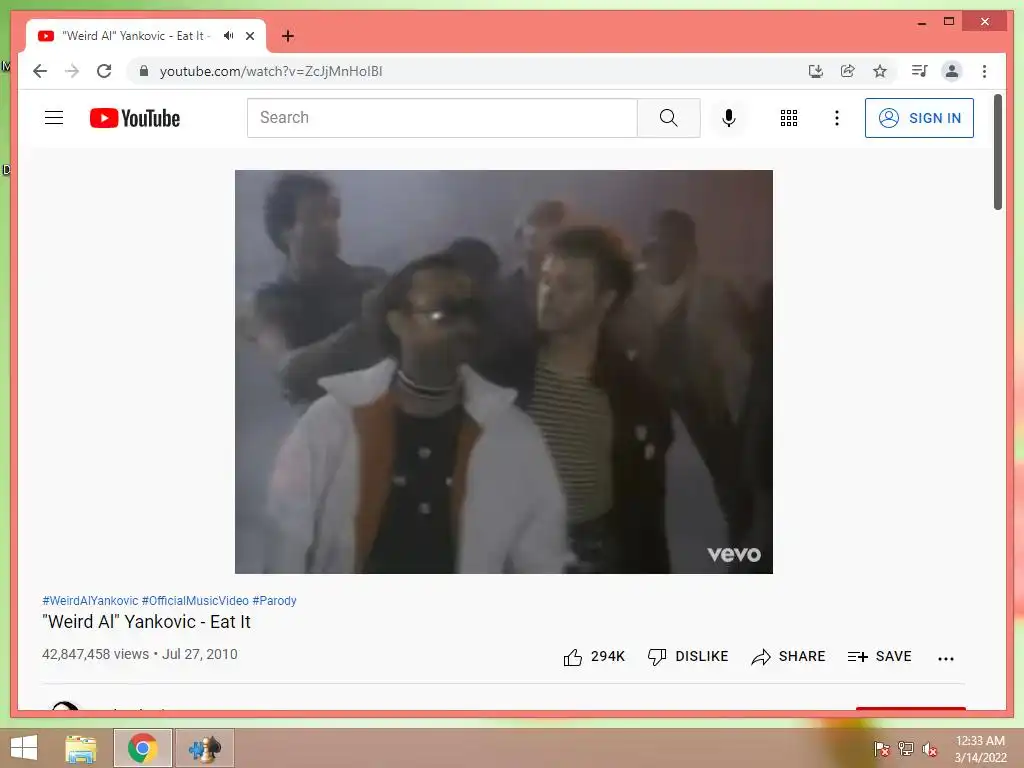1024x768 pixels.
Task: Like the video with thumbs up icon
Action: click(x=573, y=657)
